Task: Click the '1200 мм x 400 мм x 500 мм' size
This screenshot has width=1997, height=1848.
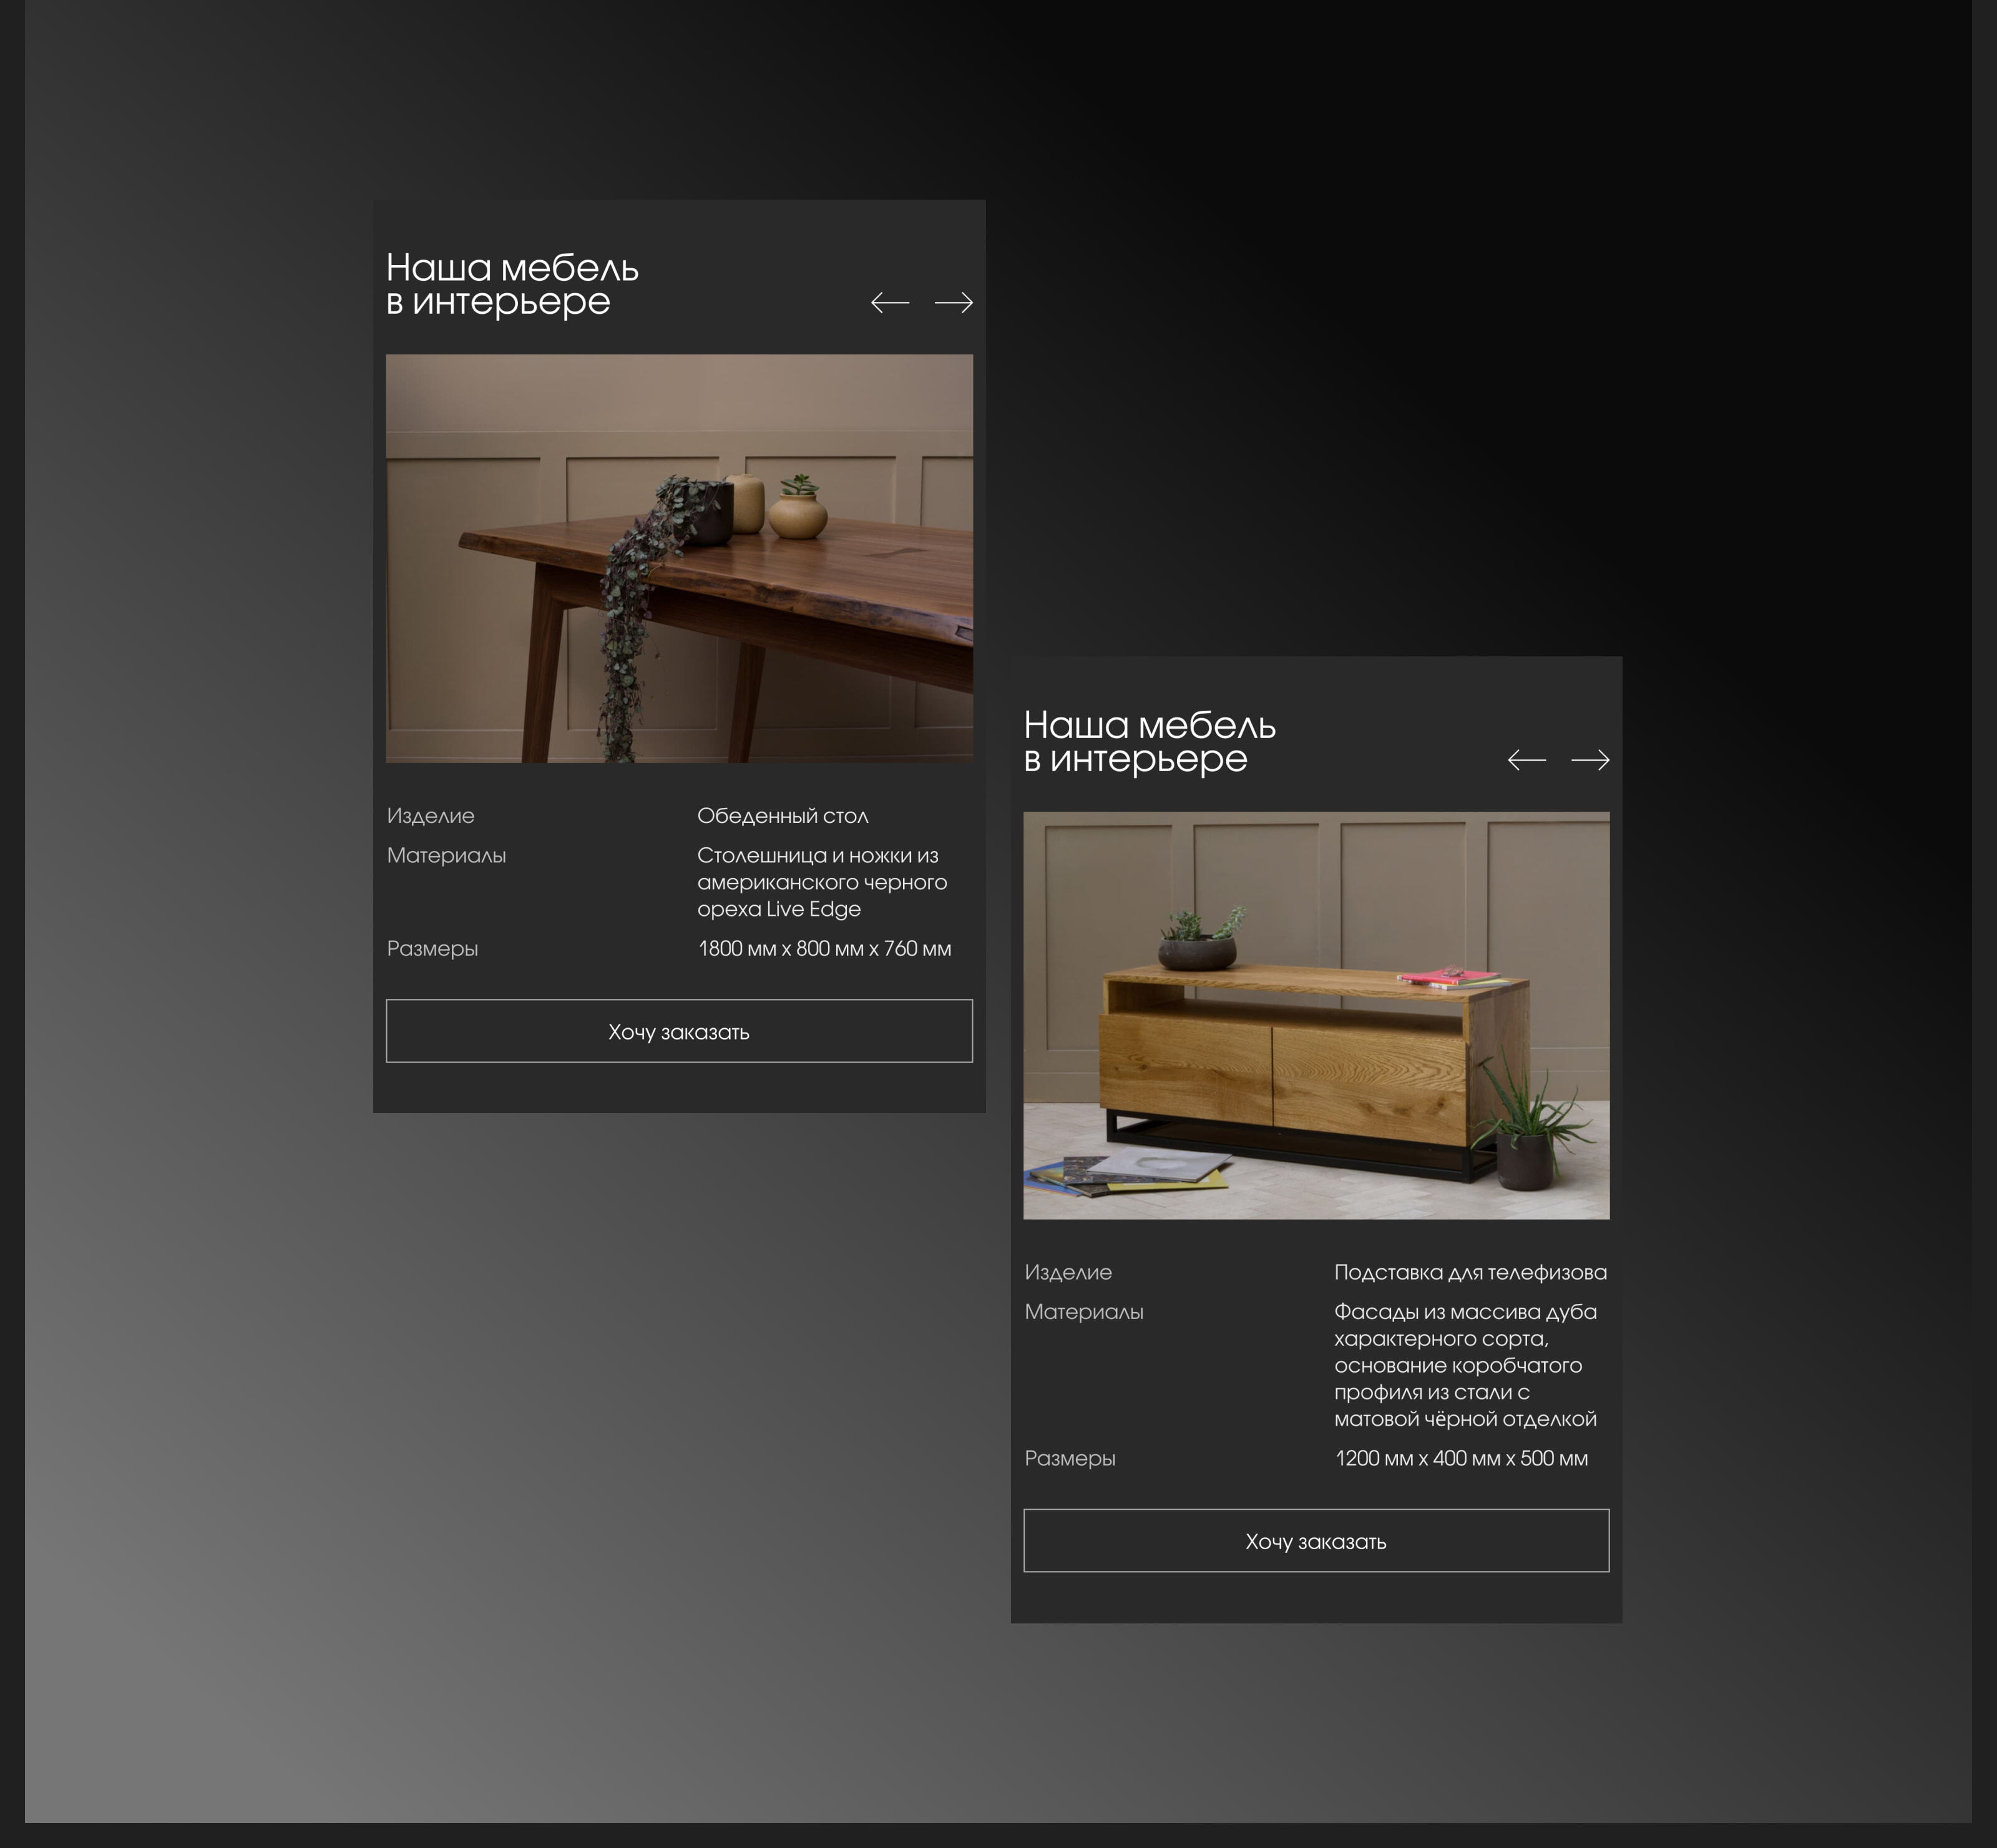Action: (1461, 1458)
